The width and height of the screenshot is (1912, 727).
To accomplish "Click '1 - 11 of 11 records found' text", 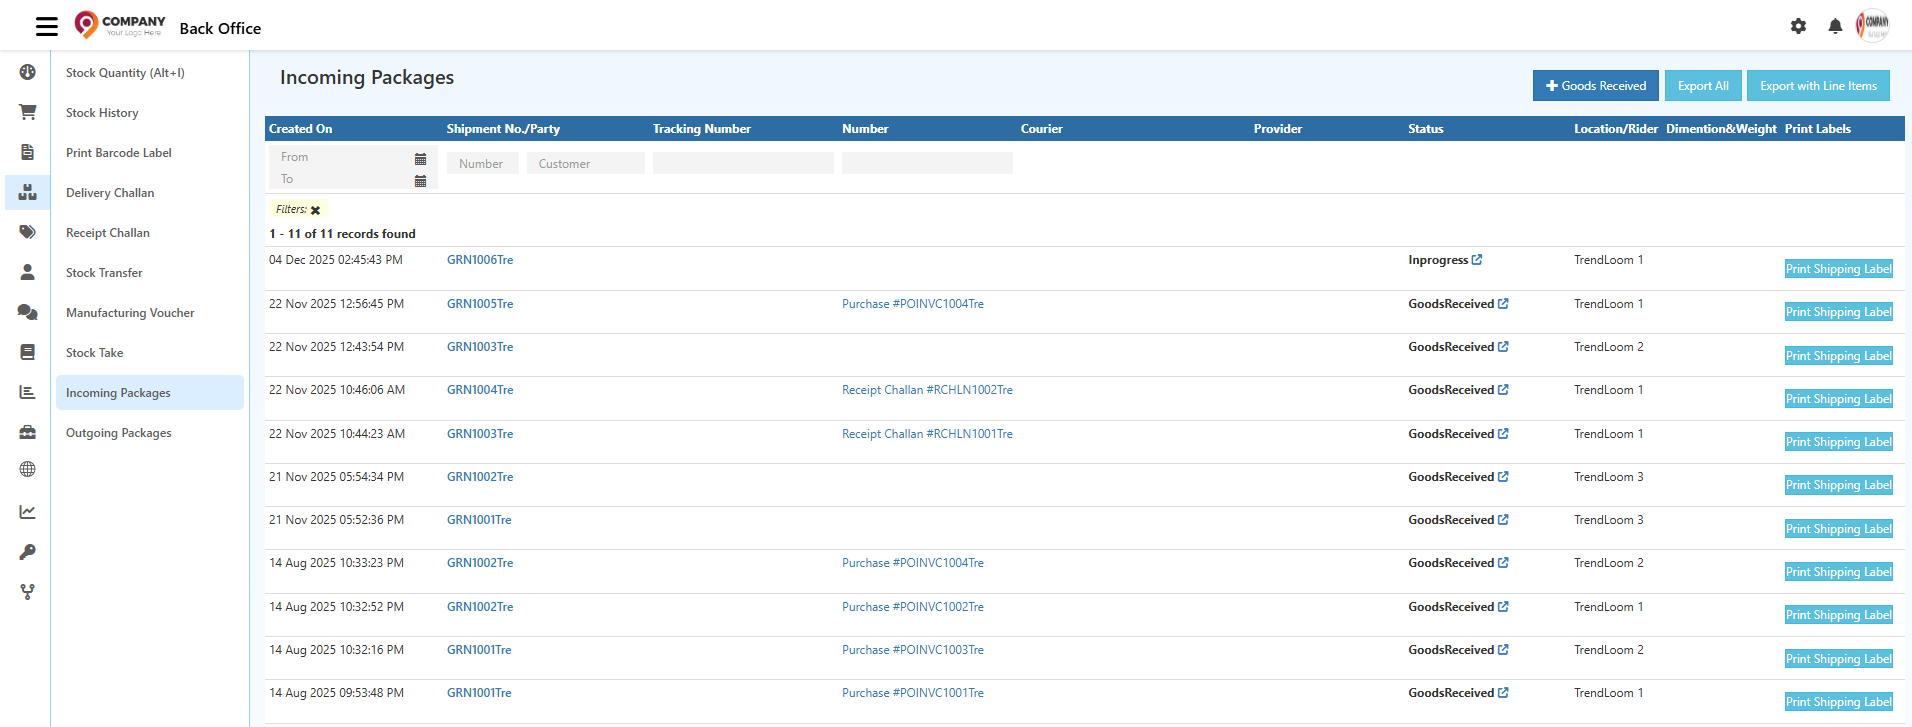I will 342,234.
